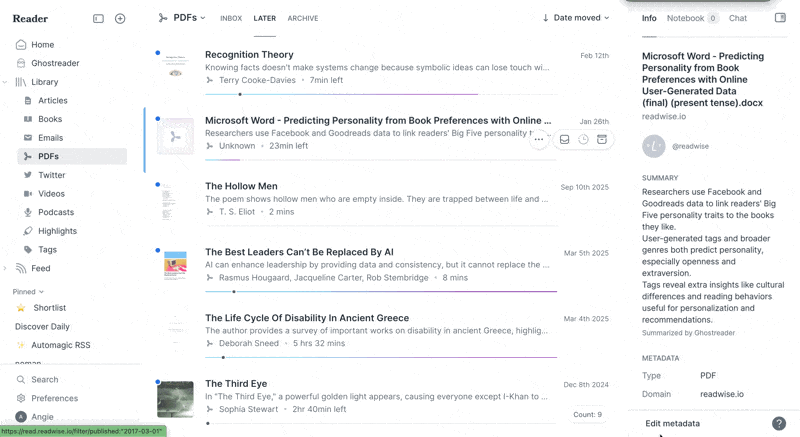
Task: Open the three-dot more actions menu
Action: click(x=539, y=140)
